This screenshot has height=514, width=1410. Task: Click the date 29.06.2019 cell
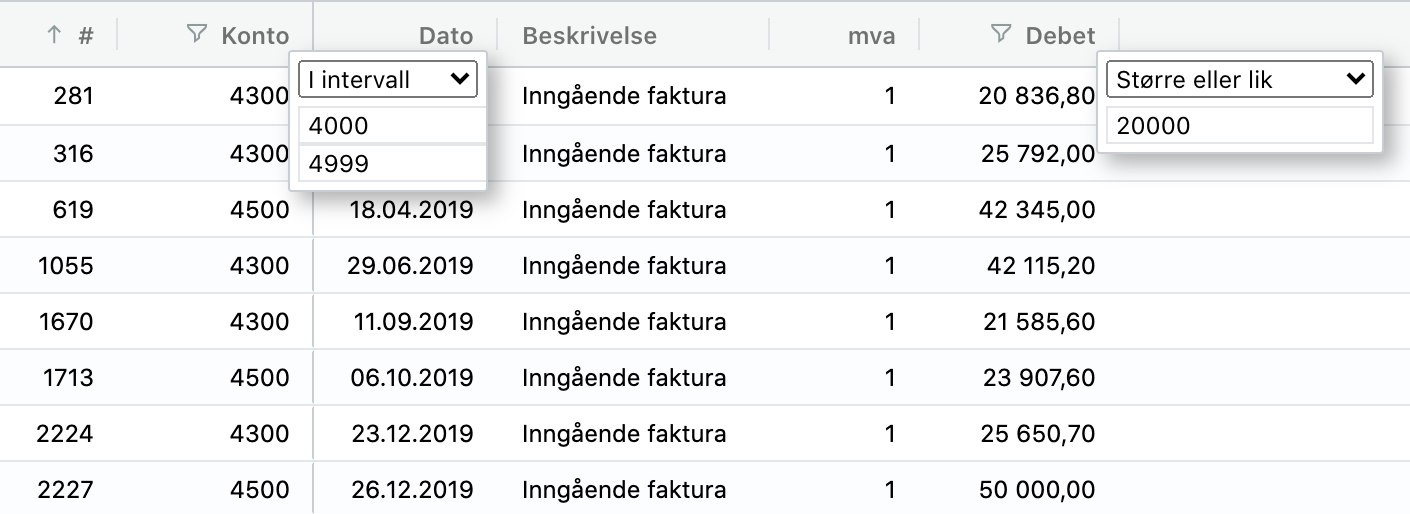coord(412,266)
